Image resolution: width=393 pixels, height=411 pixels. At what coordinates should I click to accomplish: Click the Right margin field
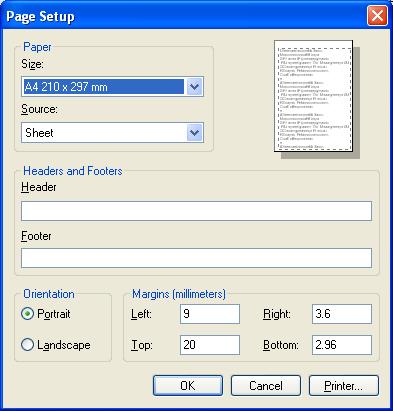[342, 314]
